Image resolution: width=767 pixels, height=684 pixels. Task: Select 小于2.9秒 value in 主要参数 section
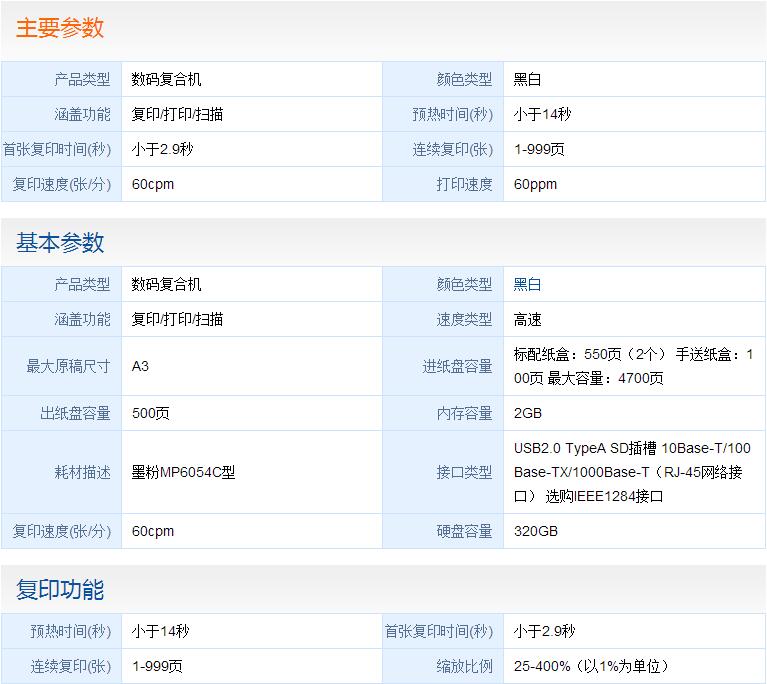[x=162, y=149]
